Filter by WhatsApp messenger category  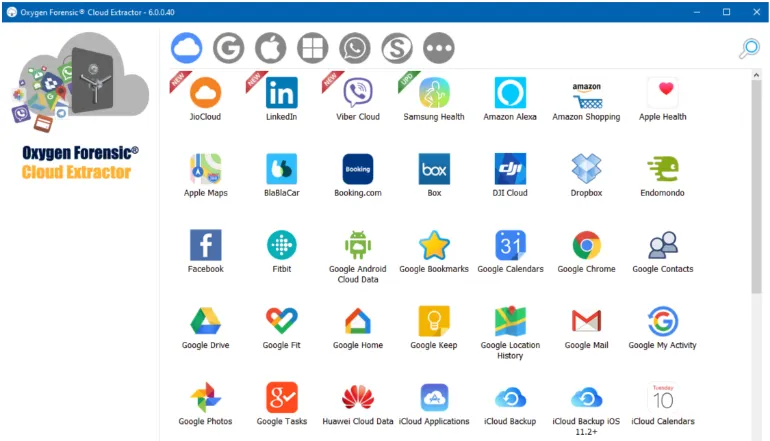355,48
